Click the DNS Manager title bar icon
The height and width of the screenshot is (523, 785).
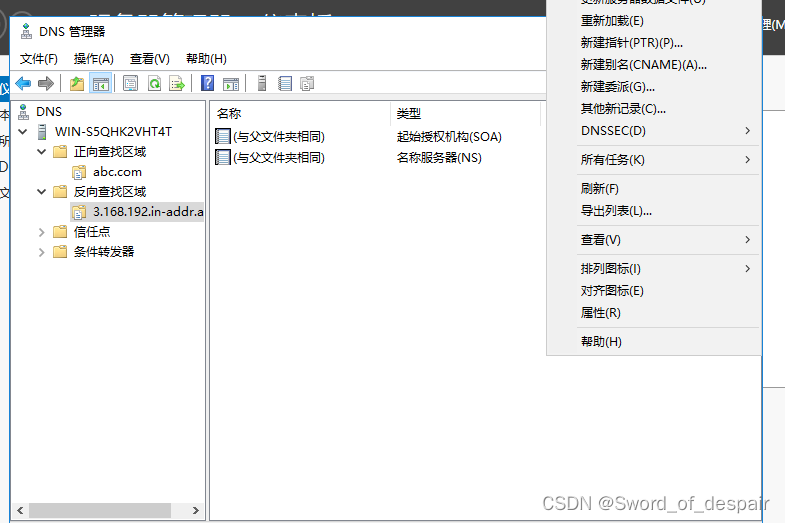(x=26, y=32)
